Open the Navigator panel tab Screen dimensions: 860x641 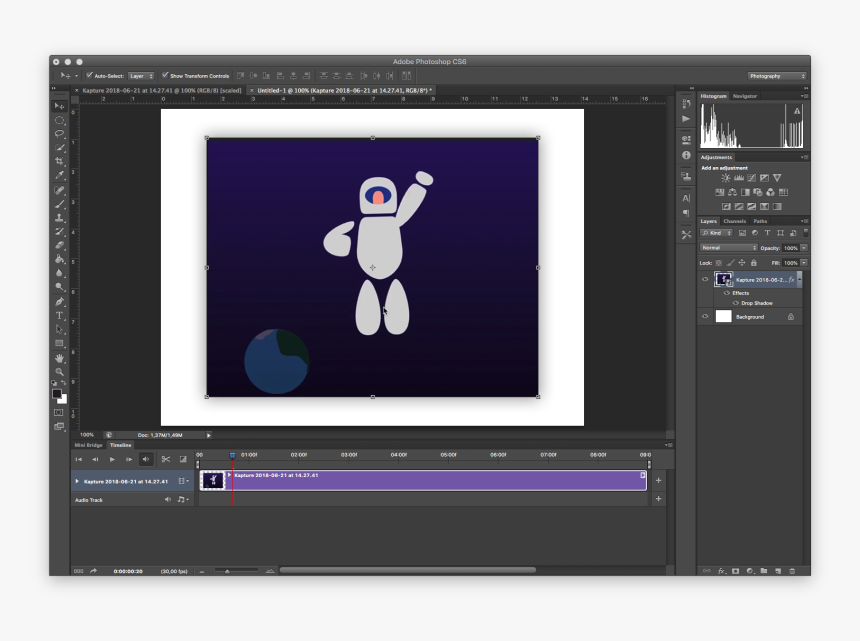[x=745, y=96]
